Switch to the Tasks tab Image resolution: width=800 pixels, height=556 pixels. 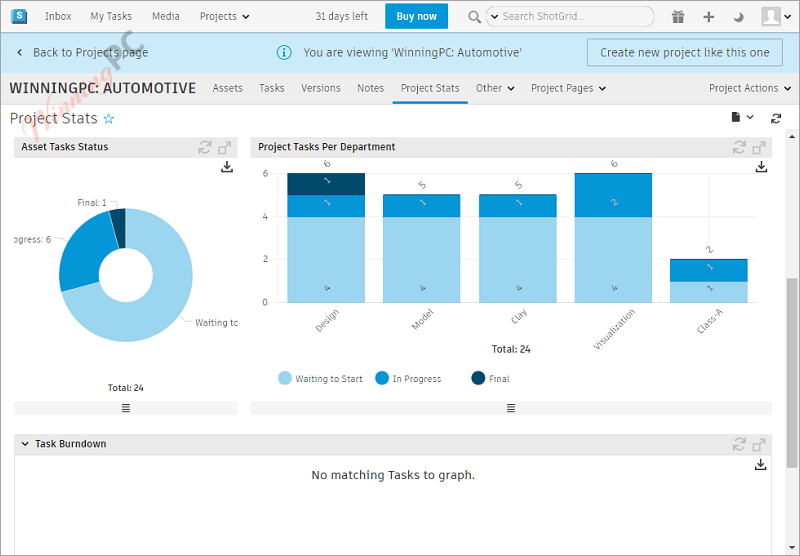(271, 88)
